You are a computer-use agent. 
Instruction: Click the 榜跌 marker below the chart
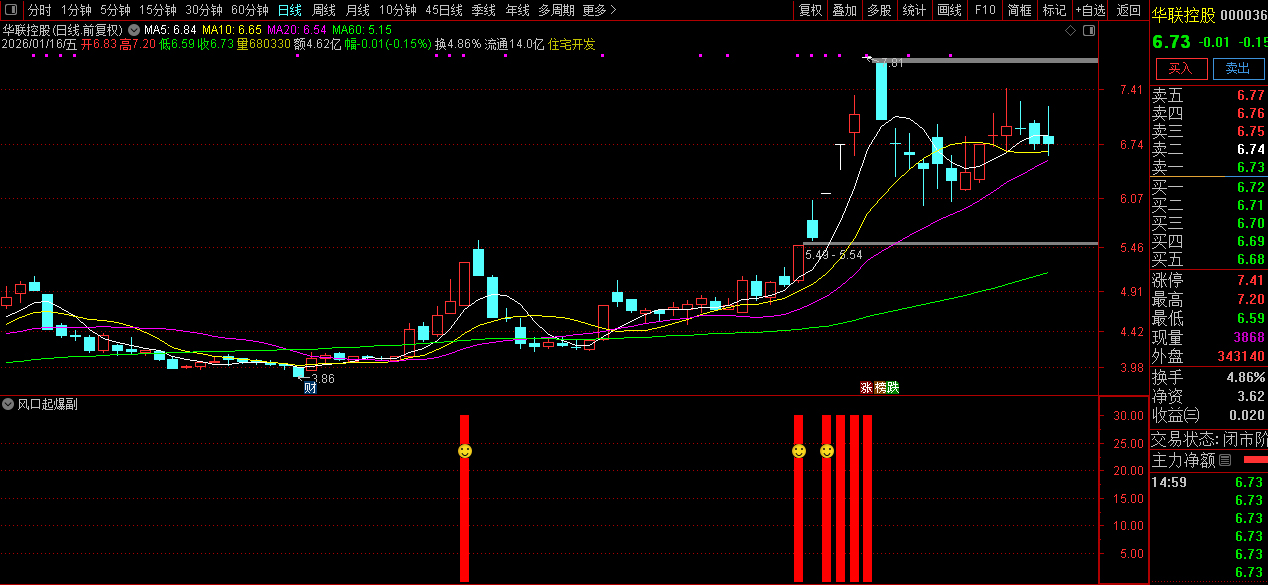click(886, 388)
